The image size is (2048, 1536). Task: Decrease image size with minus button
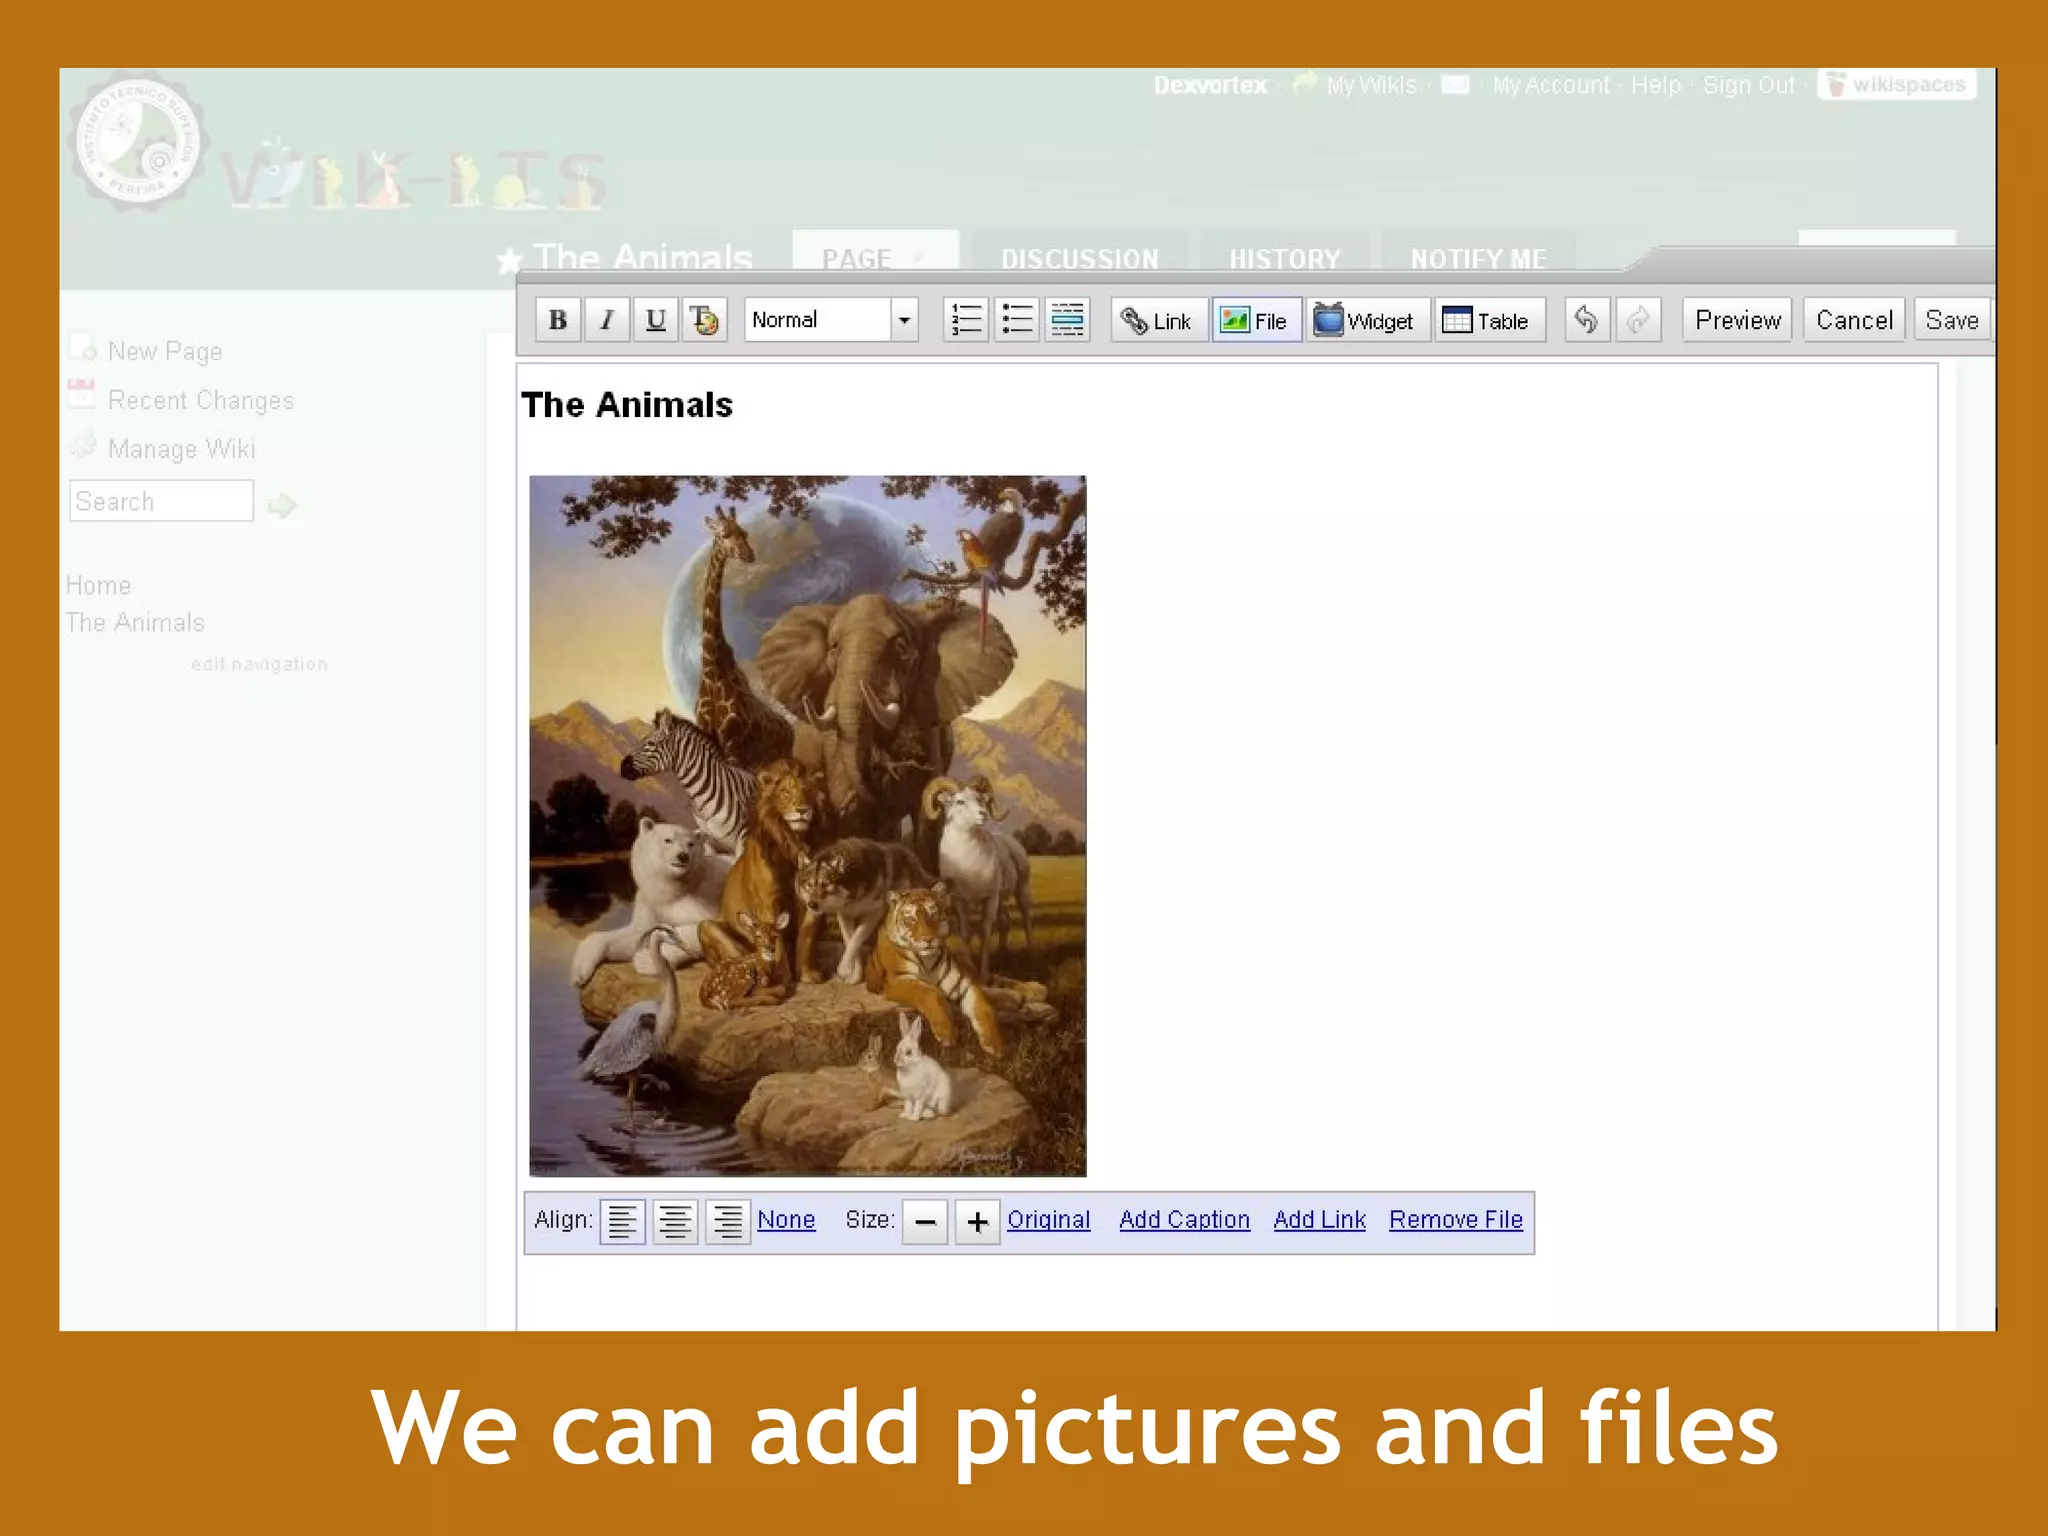click(925, 1221)
